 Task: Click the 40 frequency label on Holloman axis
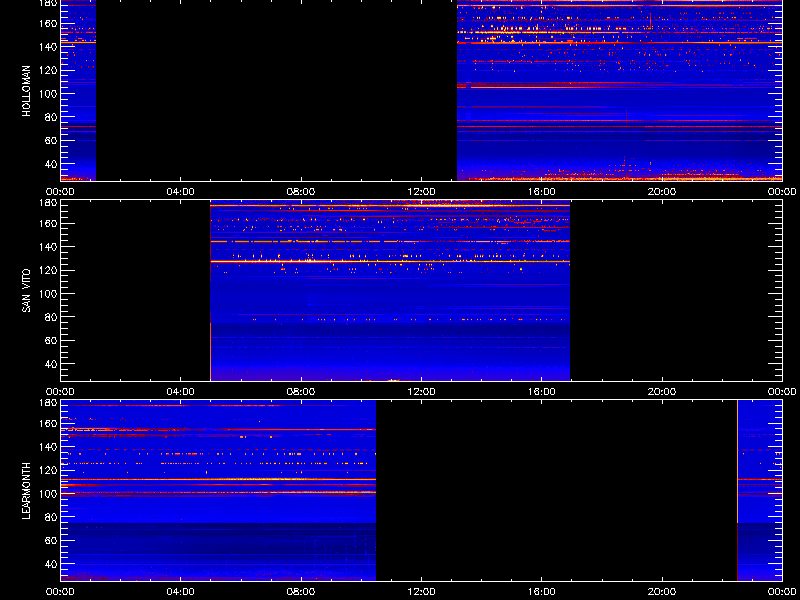[51, 164]
